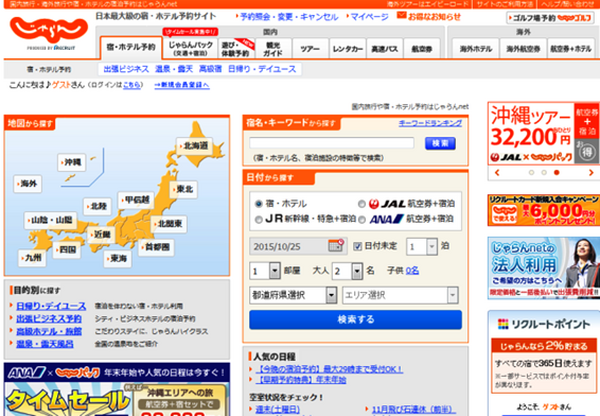Open the リクルートカード 6,000円 campaign banner
This screenshot has width=600, height=416.
544,210
